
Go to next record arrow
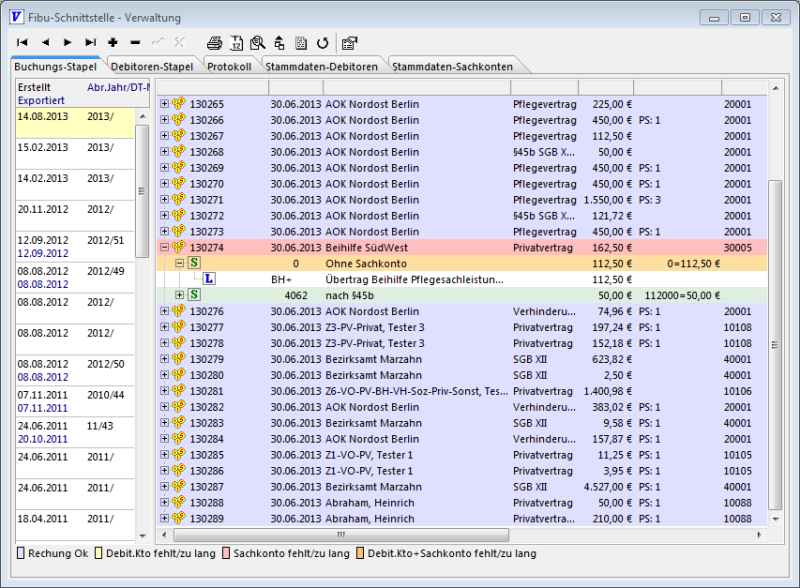click(68, 43)
